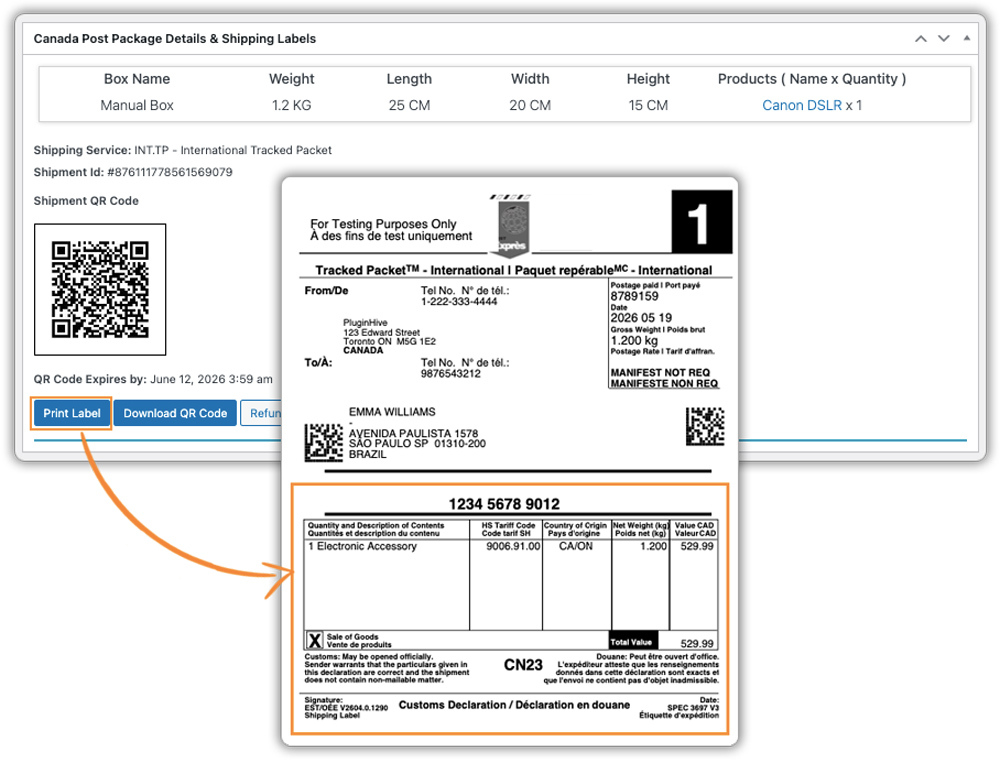Select the Shipment Id number text
1000x763 pixels.
170,172
